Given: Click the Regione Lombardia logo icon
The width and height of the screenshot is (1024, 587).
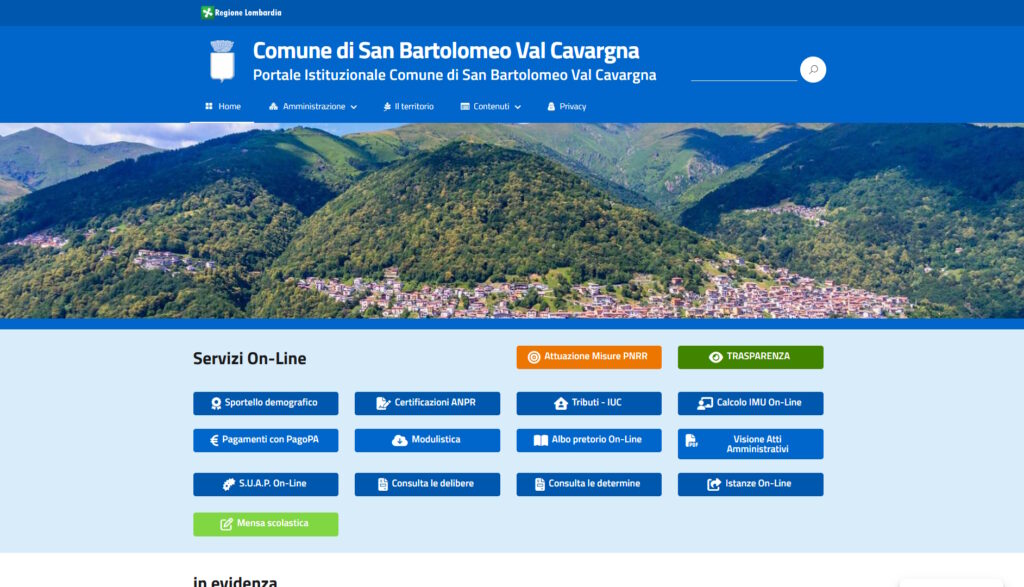Looking at the screenshot, I should pyautogui.click(x=207, y=12).
